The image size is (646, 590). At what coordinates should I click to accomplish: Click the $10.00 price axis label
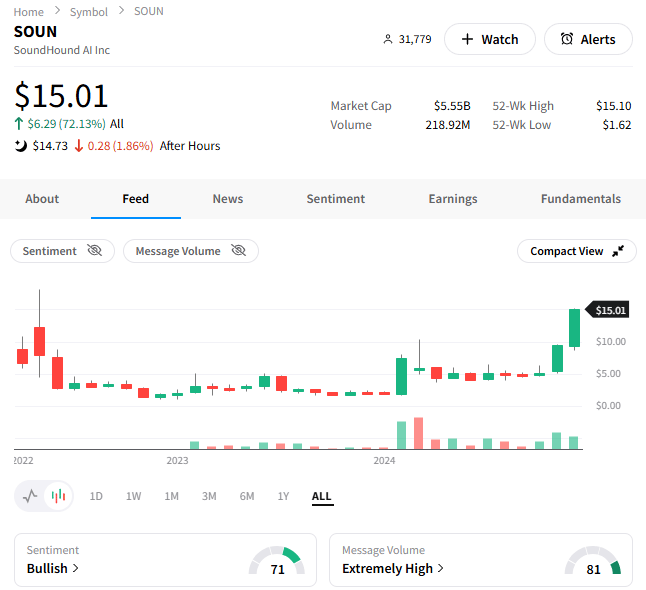point(611,342)
